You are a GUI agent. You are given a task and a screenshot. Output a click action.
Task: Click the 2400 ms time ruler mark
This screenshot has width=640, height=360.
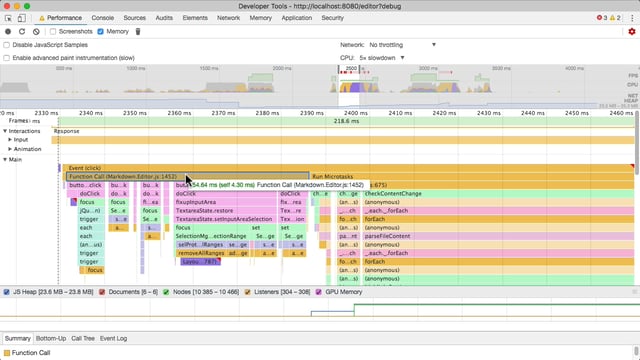point(356,113)
